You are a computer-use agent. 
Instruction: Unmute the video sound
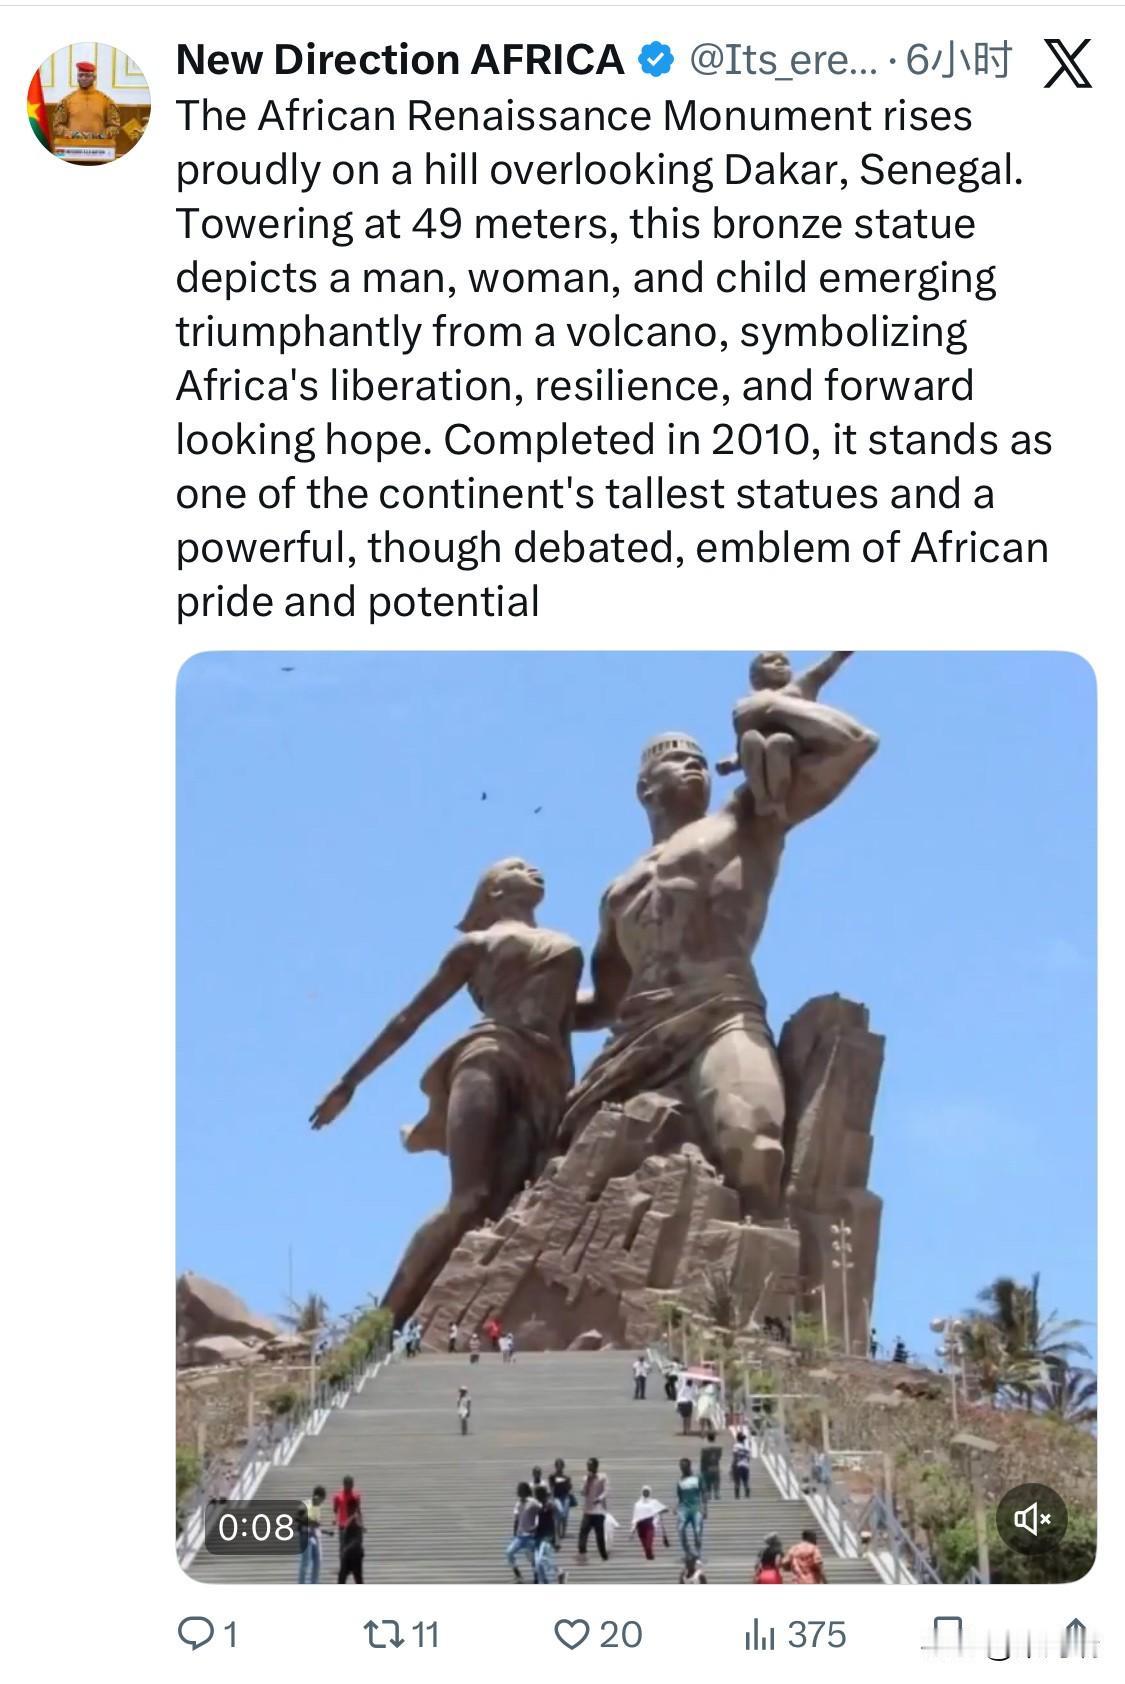[x=1032, y=1519]
